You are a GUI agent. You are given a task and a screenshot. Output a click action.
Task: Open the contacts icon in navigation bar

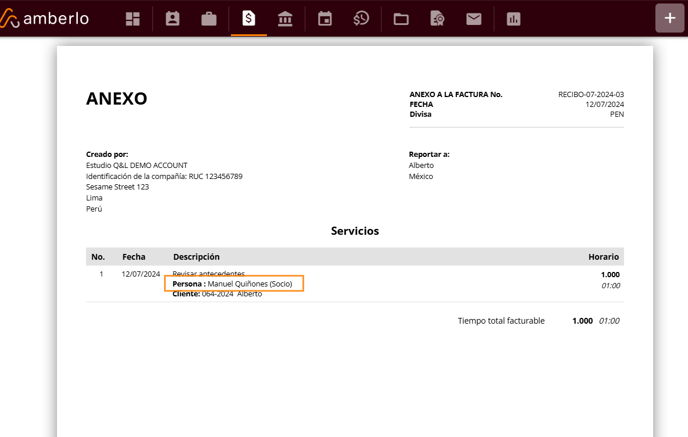tap(172, 19)
